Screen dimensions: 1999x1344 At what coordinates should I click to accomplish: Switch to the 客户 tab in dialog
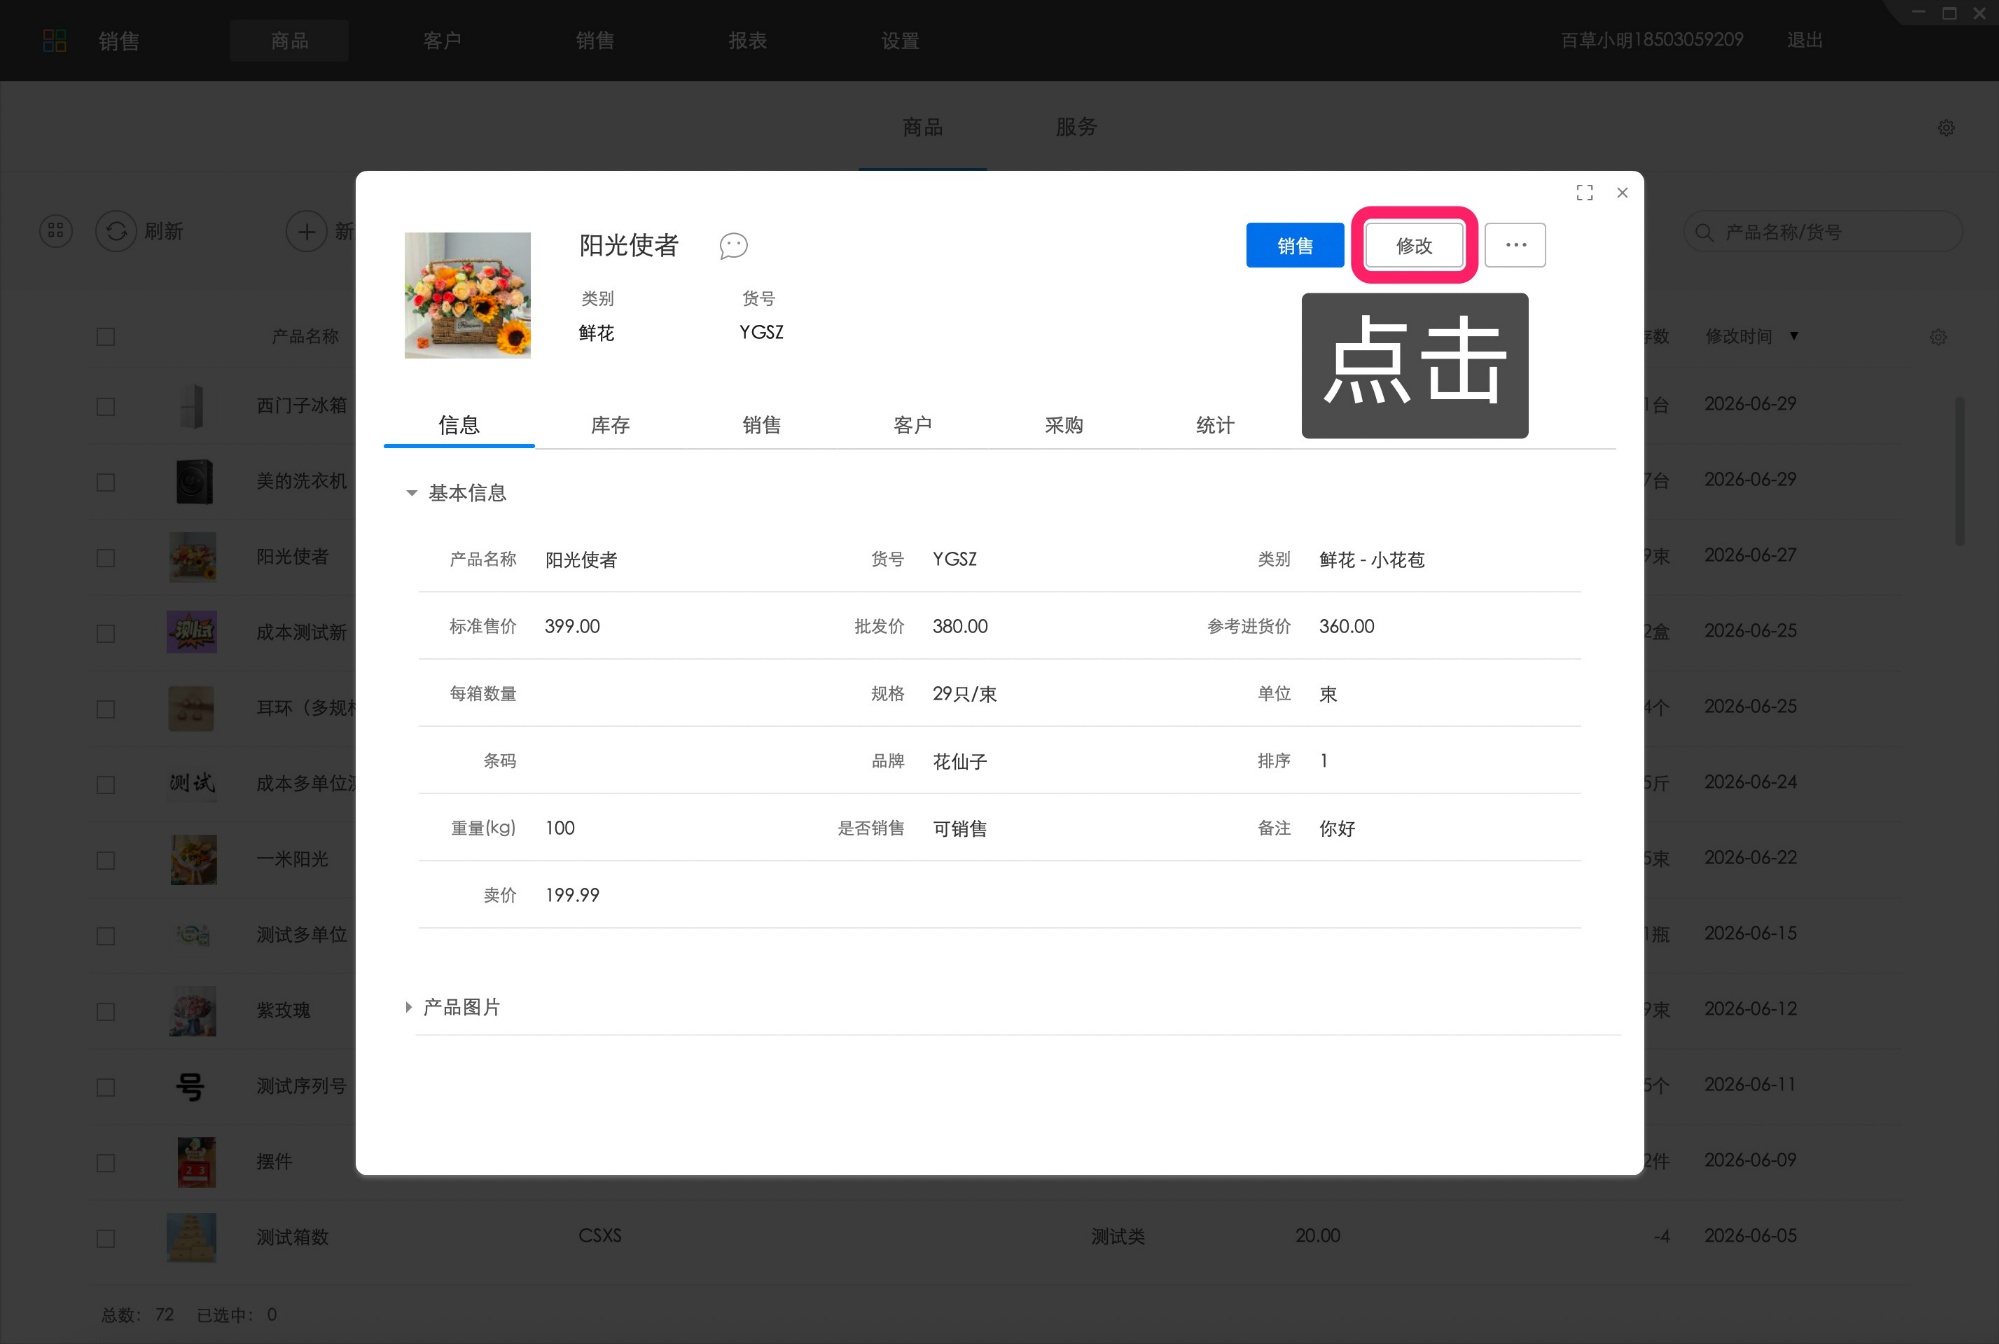click(x=912, y=425)
